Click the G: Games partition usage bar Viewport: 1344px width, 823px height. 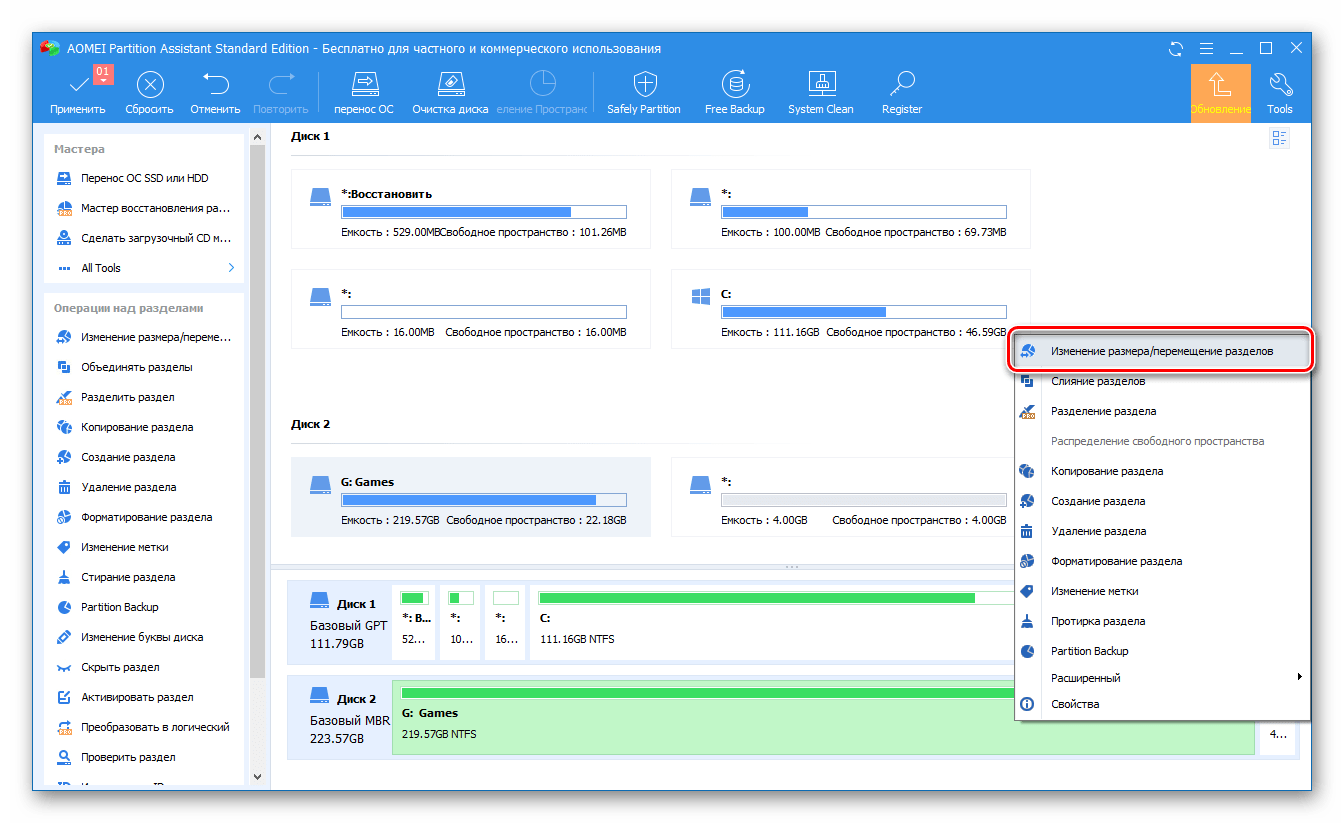tap(483, 500)
